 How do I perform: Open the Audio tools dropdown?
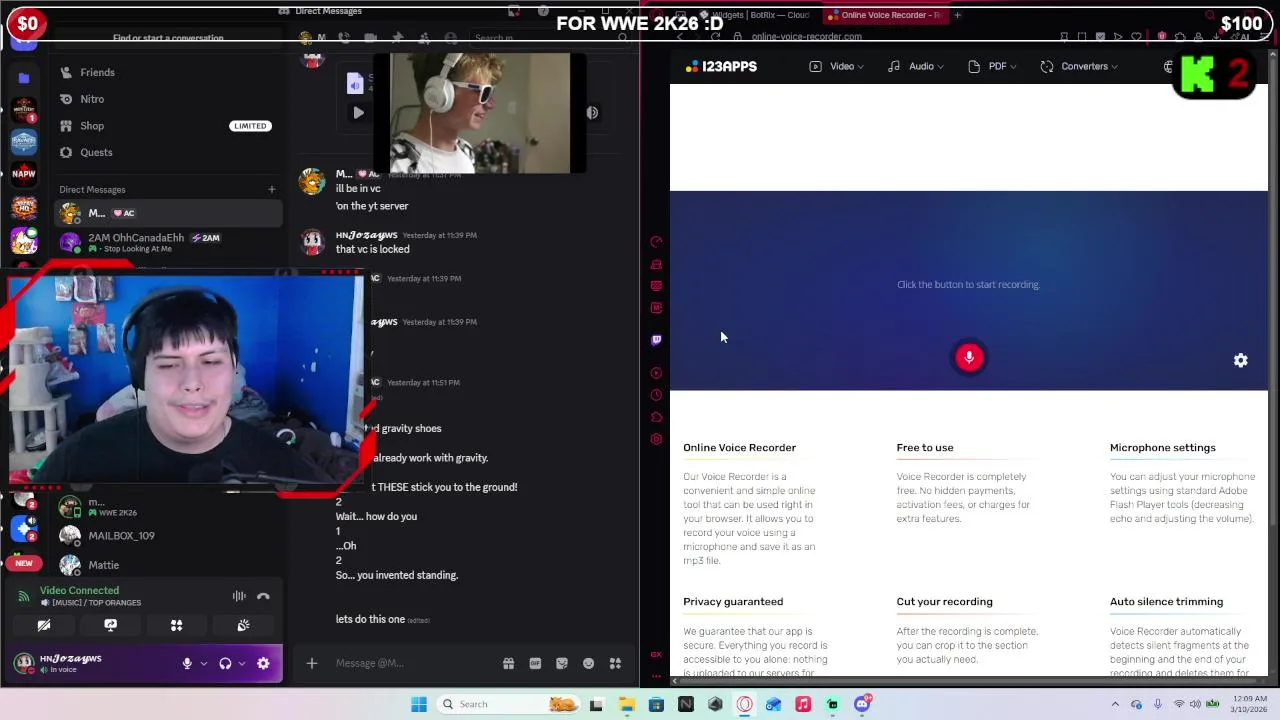(x=915, y=66)
